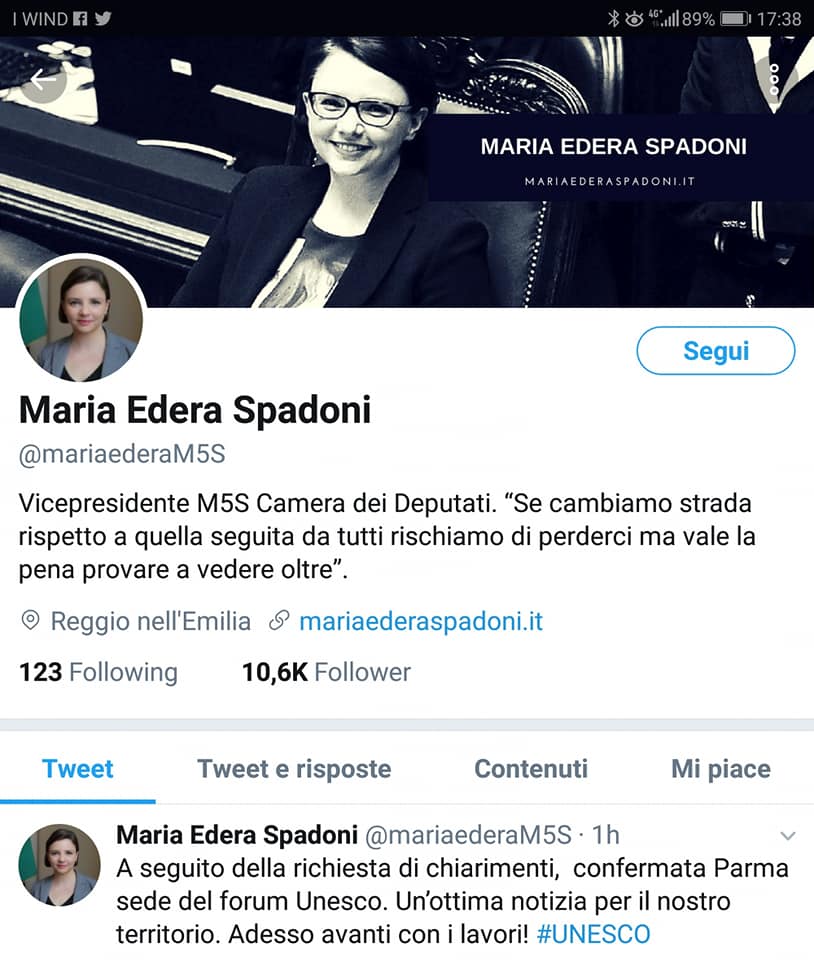814x960 pixels.
Task: Tap the Facebook notification icon in status bar
Action: click(x=80, y=18)
